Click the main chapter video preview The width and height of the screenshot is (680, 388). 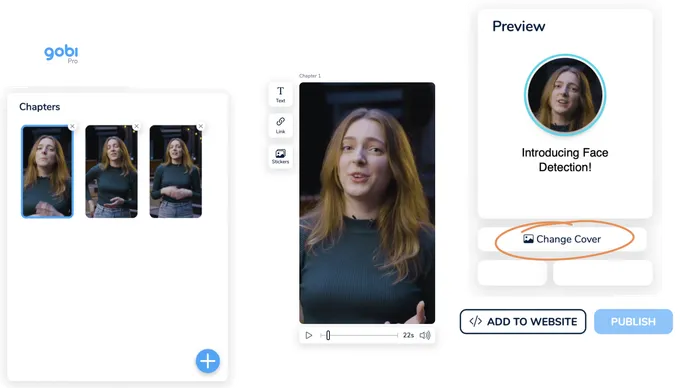(367, 203)
